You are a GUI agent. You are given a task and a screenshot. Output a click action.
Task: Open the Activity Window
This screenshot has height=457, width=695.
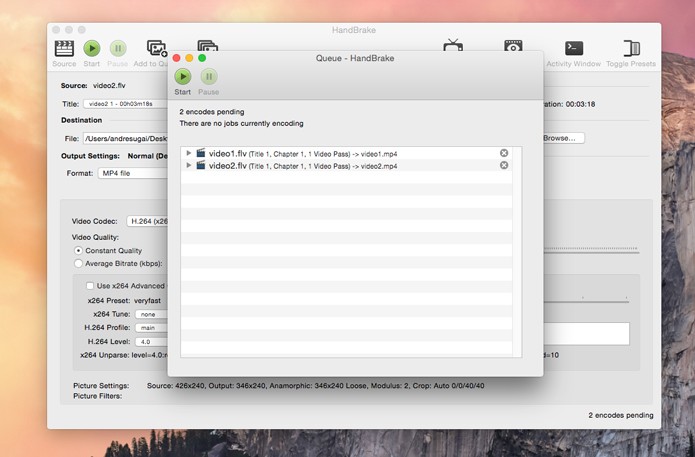point(574,48)
